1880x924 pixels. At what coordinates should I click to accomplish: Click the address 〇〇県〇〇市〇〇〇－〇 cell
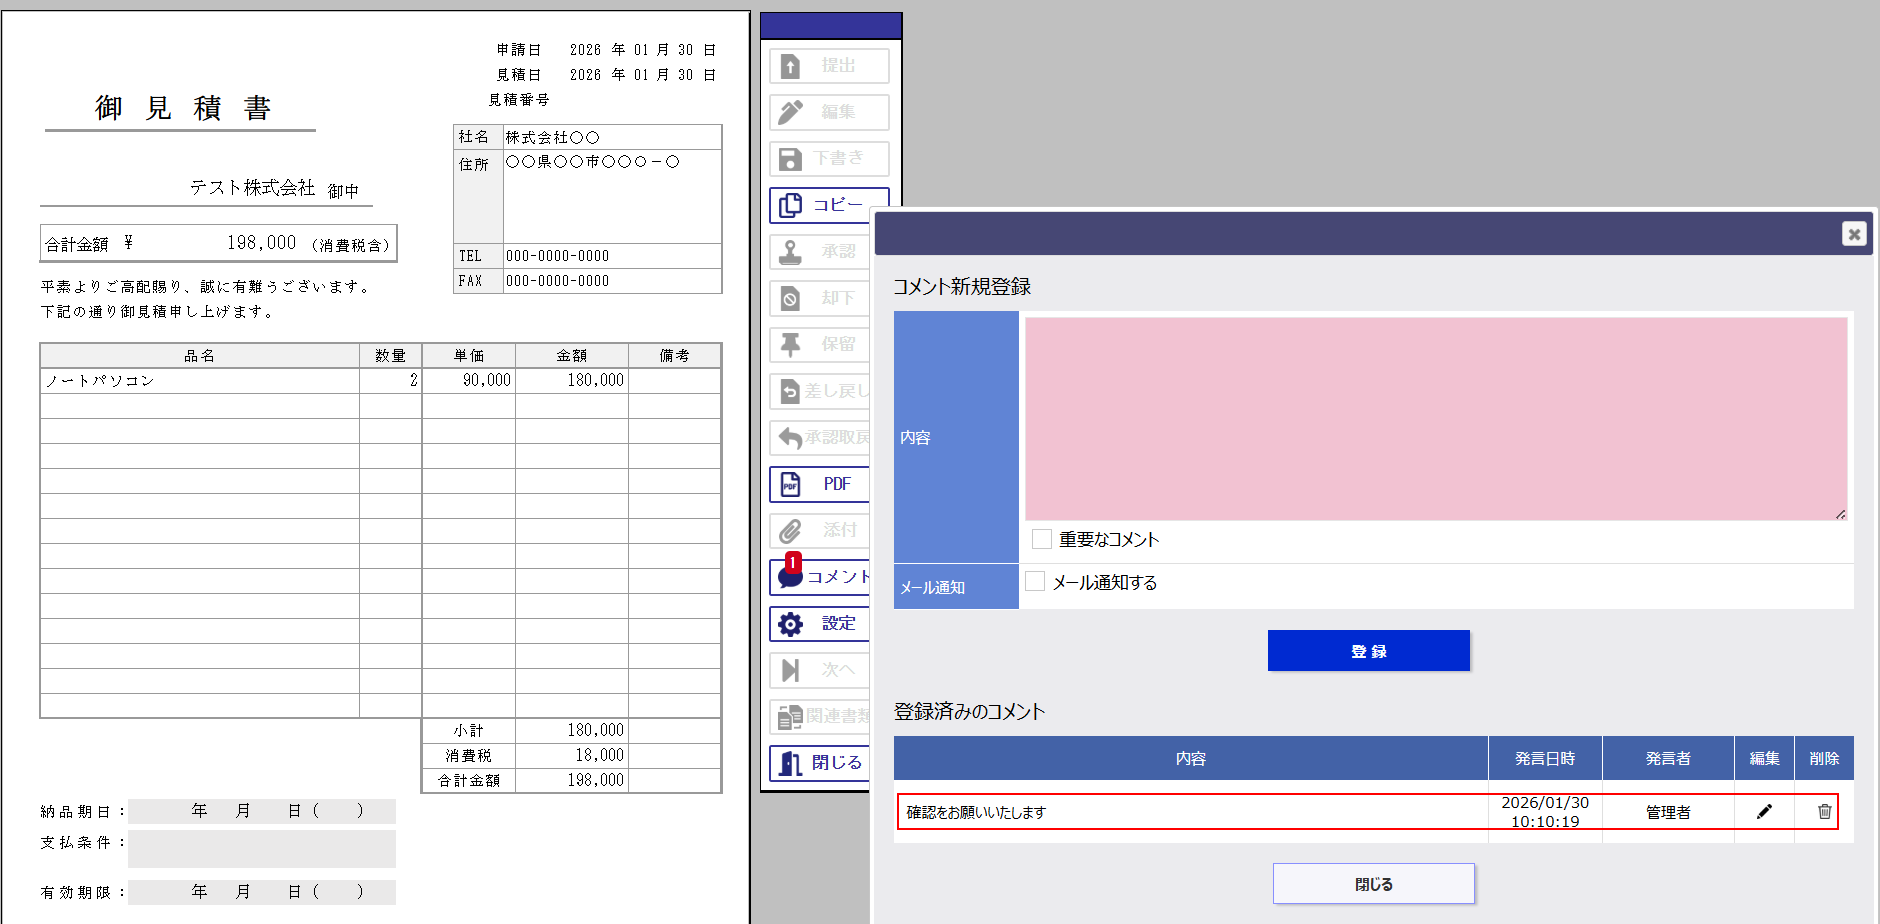(612, 197)
